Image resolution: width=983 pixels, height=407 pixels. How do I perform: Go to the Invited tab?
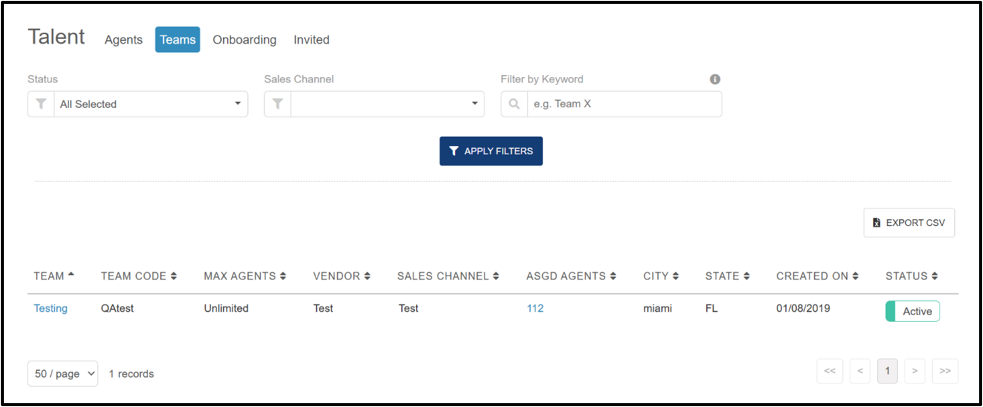coord(312,40)
